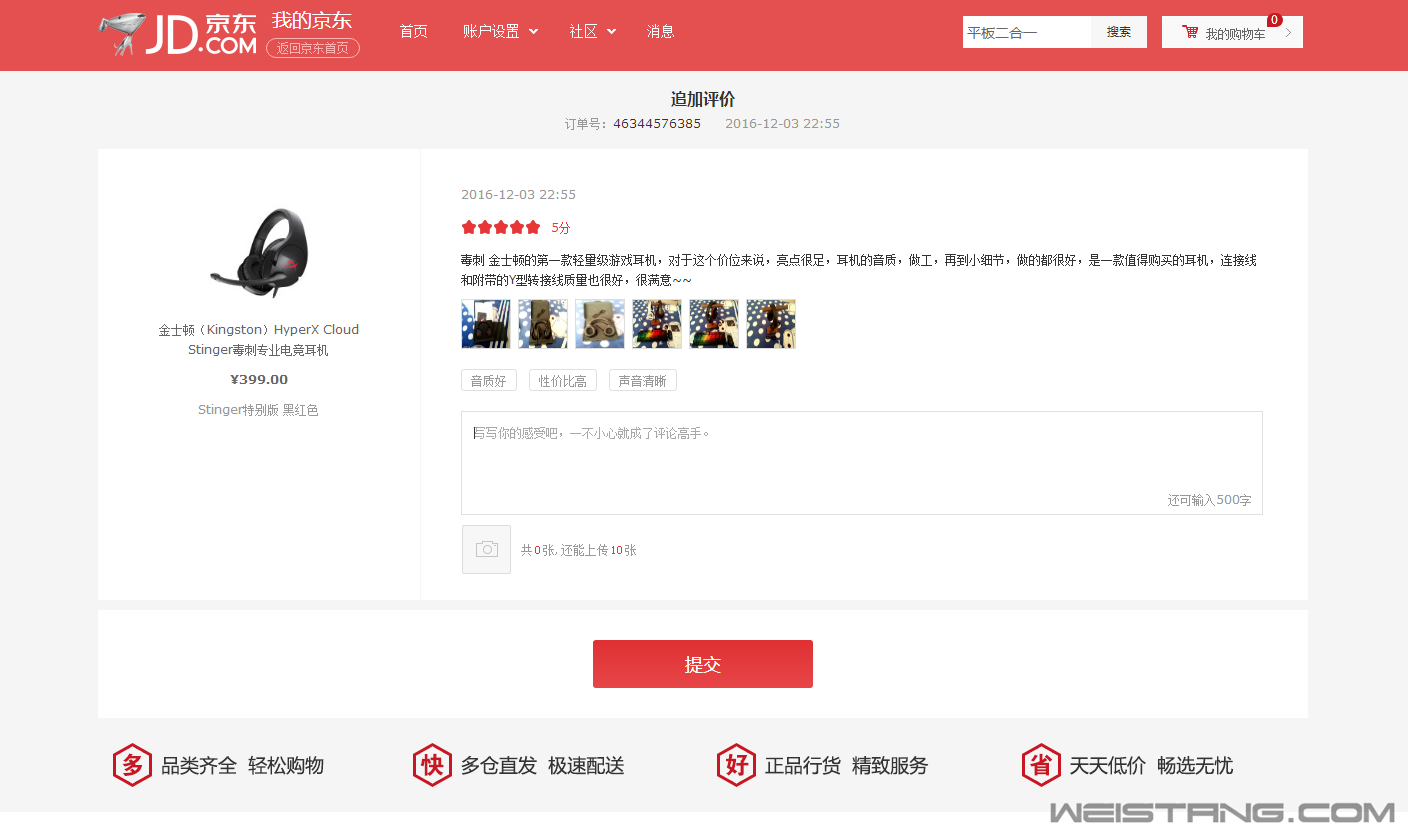
Task: Click 我的京东 heading link
Action: click(312, 21)
